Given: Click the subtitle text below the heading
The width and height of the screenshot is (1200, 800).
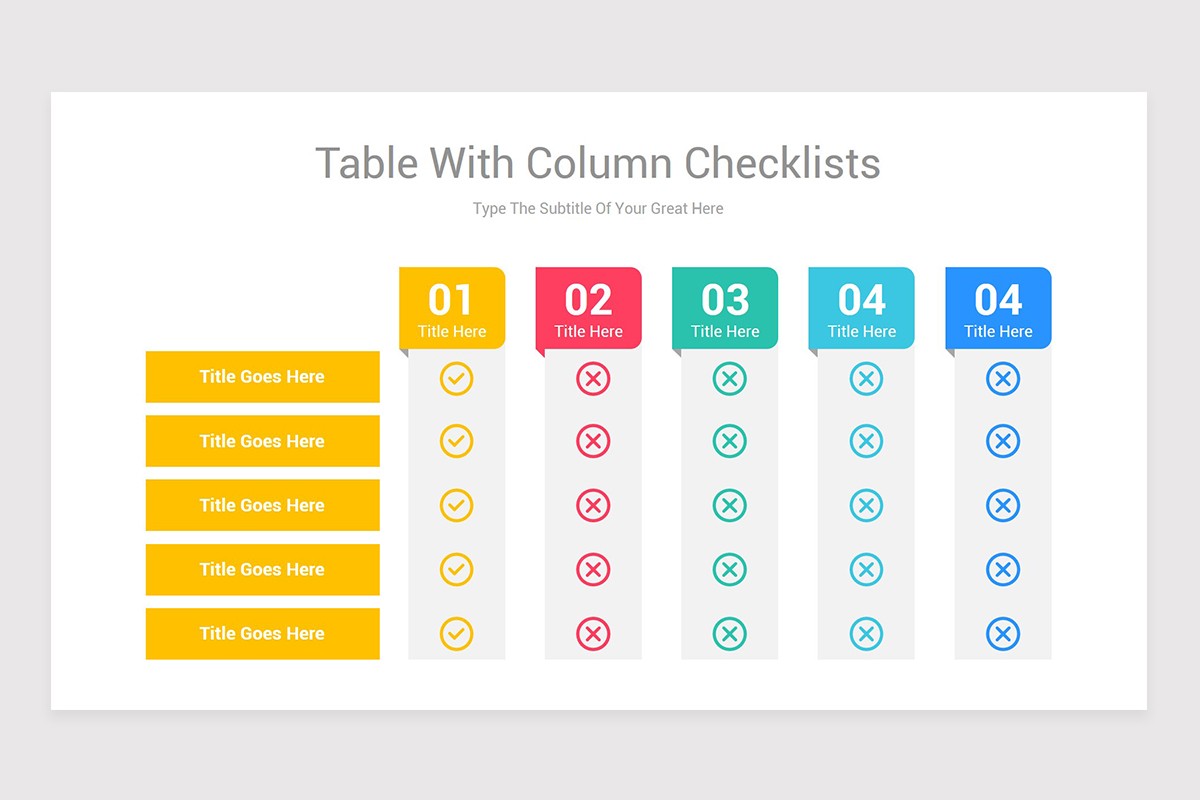Looking at the screenshot, I should (x=598, y=209).
